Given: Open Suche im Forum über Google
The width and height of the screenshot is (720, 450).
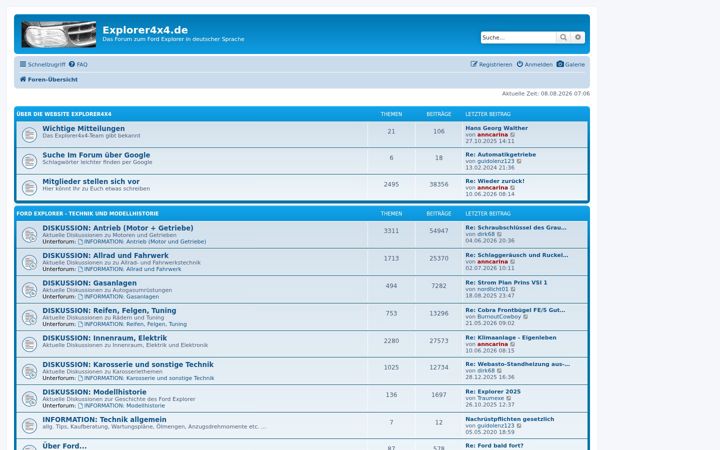Looking at the screenshot, I should [x=96, y=155].
